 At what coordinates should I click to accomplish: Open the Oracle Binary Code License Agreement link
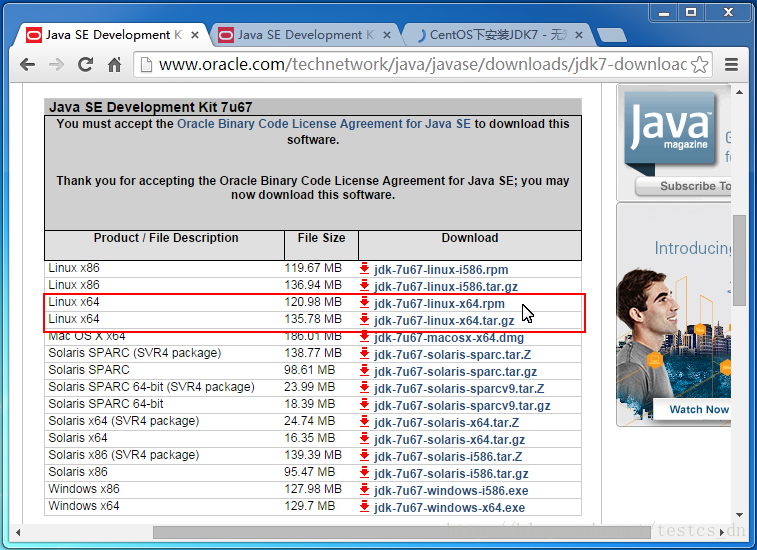[323, 124]
